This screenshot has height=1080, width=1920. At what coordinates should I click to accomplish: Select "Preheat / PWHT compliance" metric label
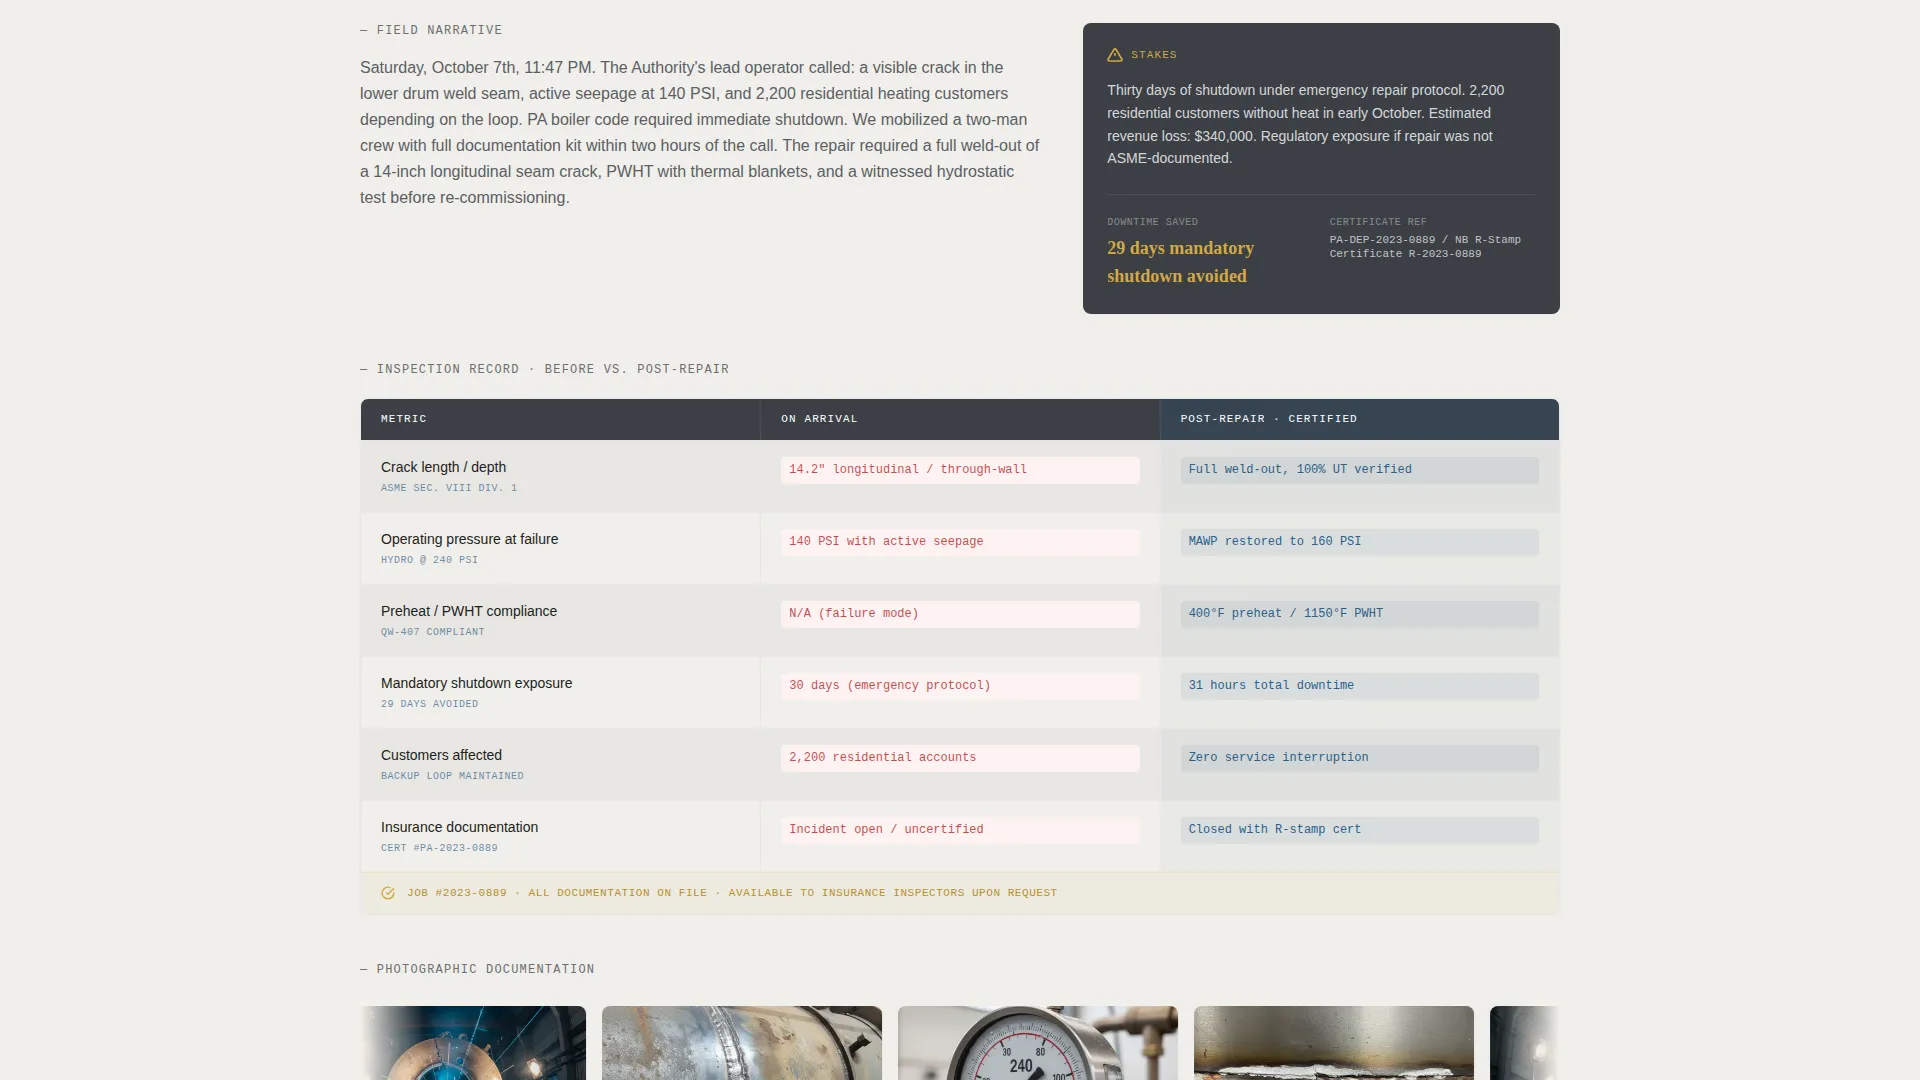[469, 611]
